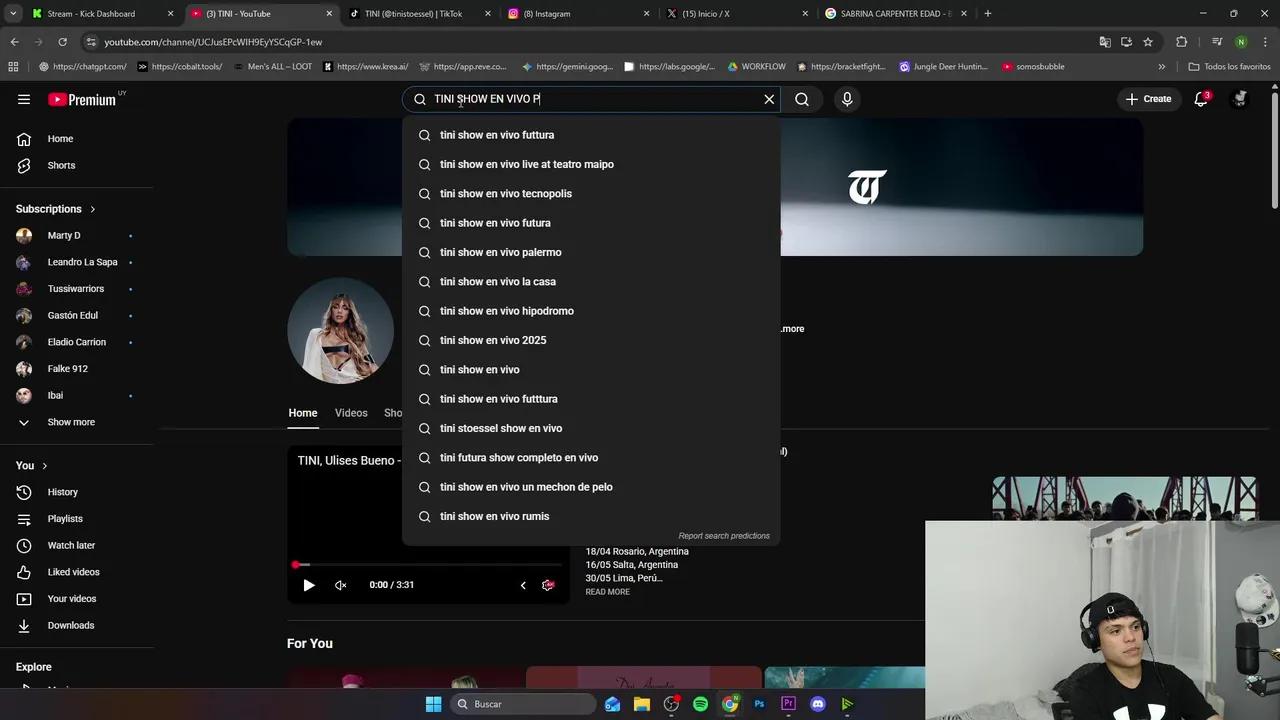Open Discord from the taskbar
1280x720 pixels.
tap(818, 704)
